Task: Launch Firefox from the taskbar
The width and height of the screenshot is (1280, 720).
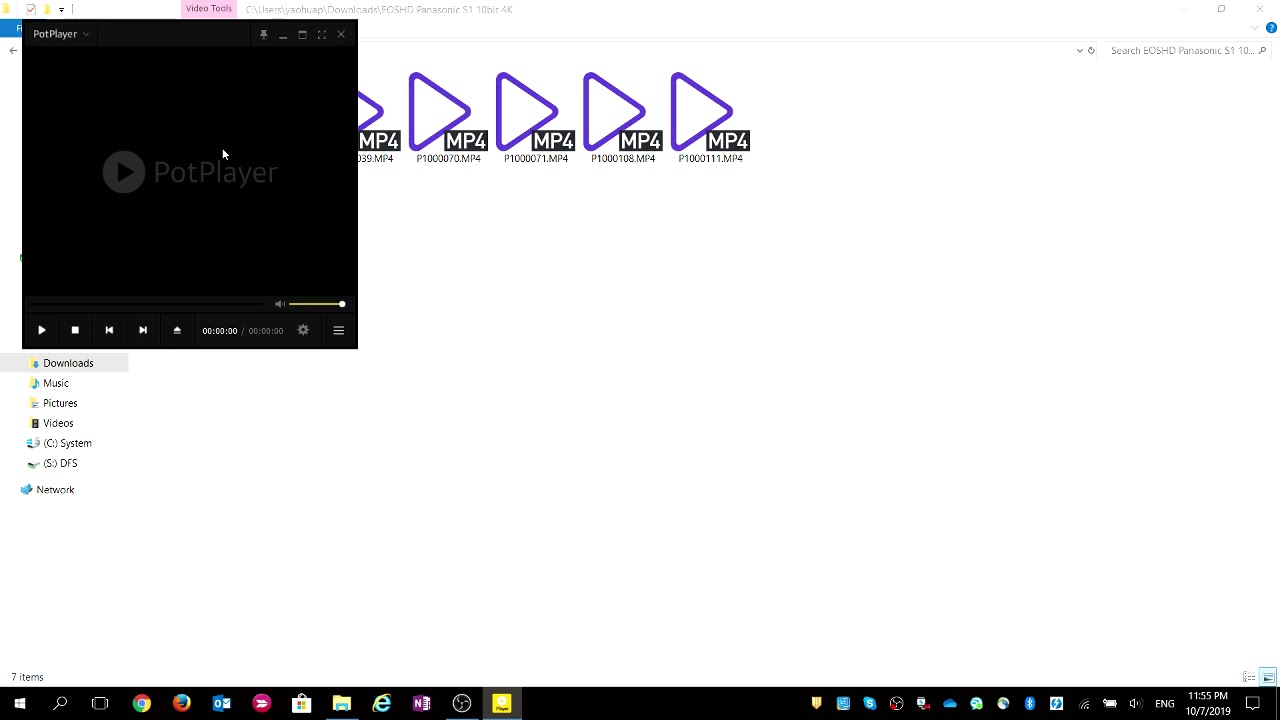Action: click(x=181, y=703)
